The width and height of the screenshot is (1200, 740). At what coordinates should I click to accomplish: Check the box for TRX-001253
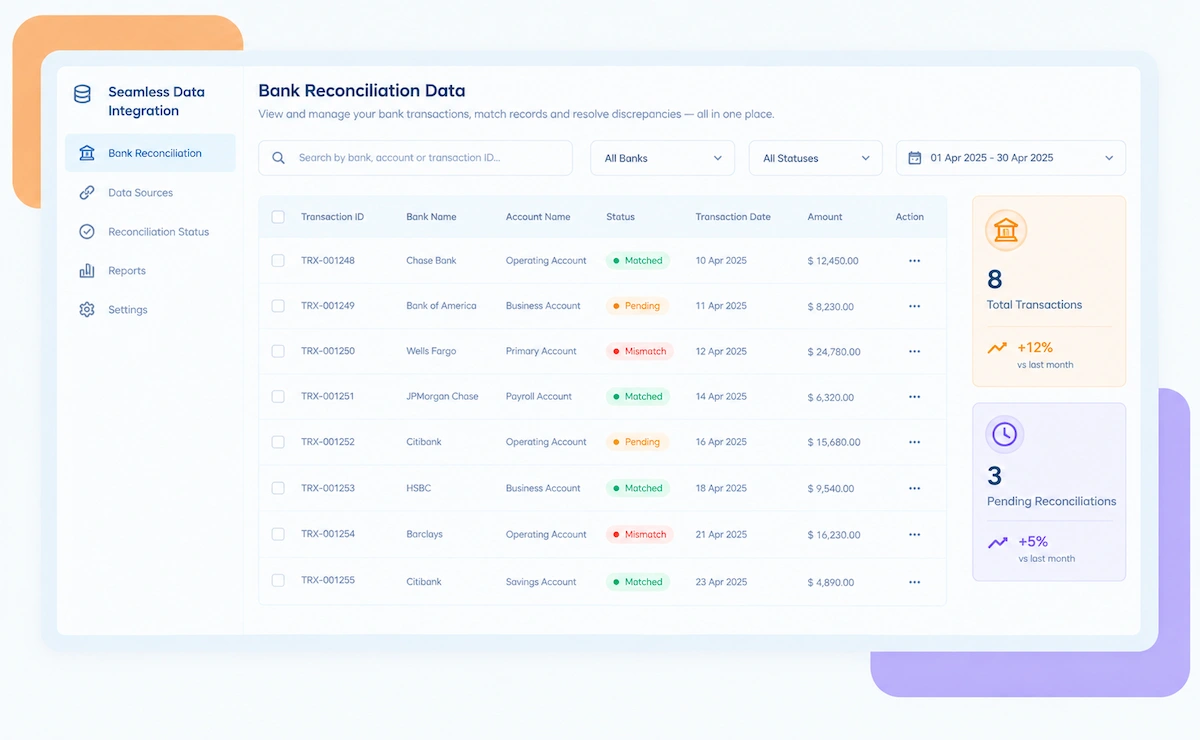pyautogui.click(x=278, y=488)
